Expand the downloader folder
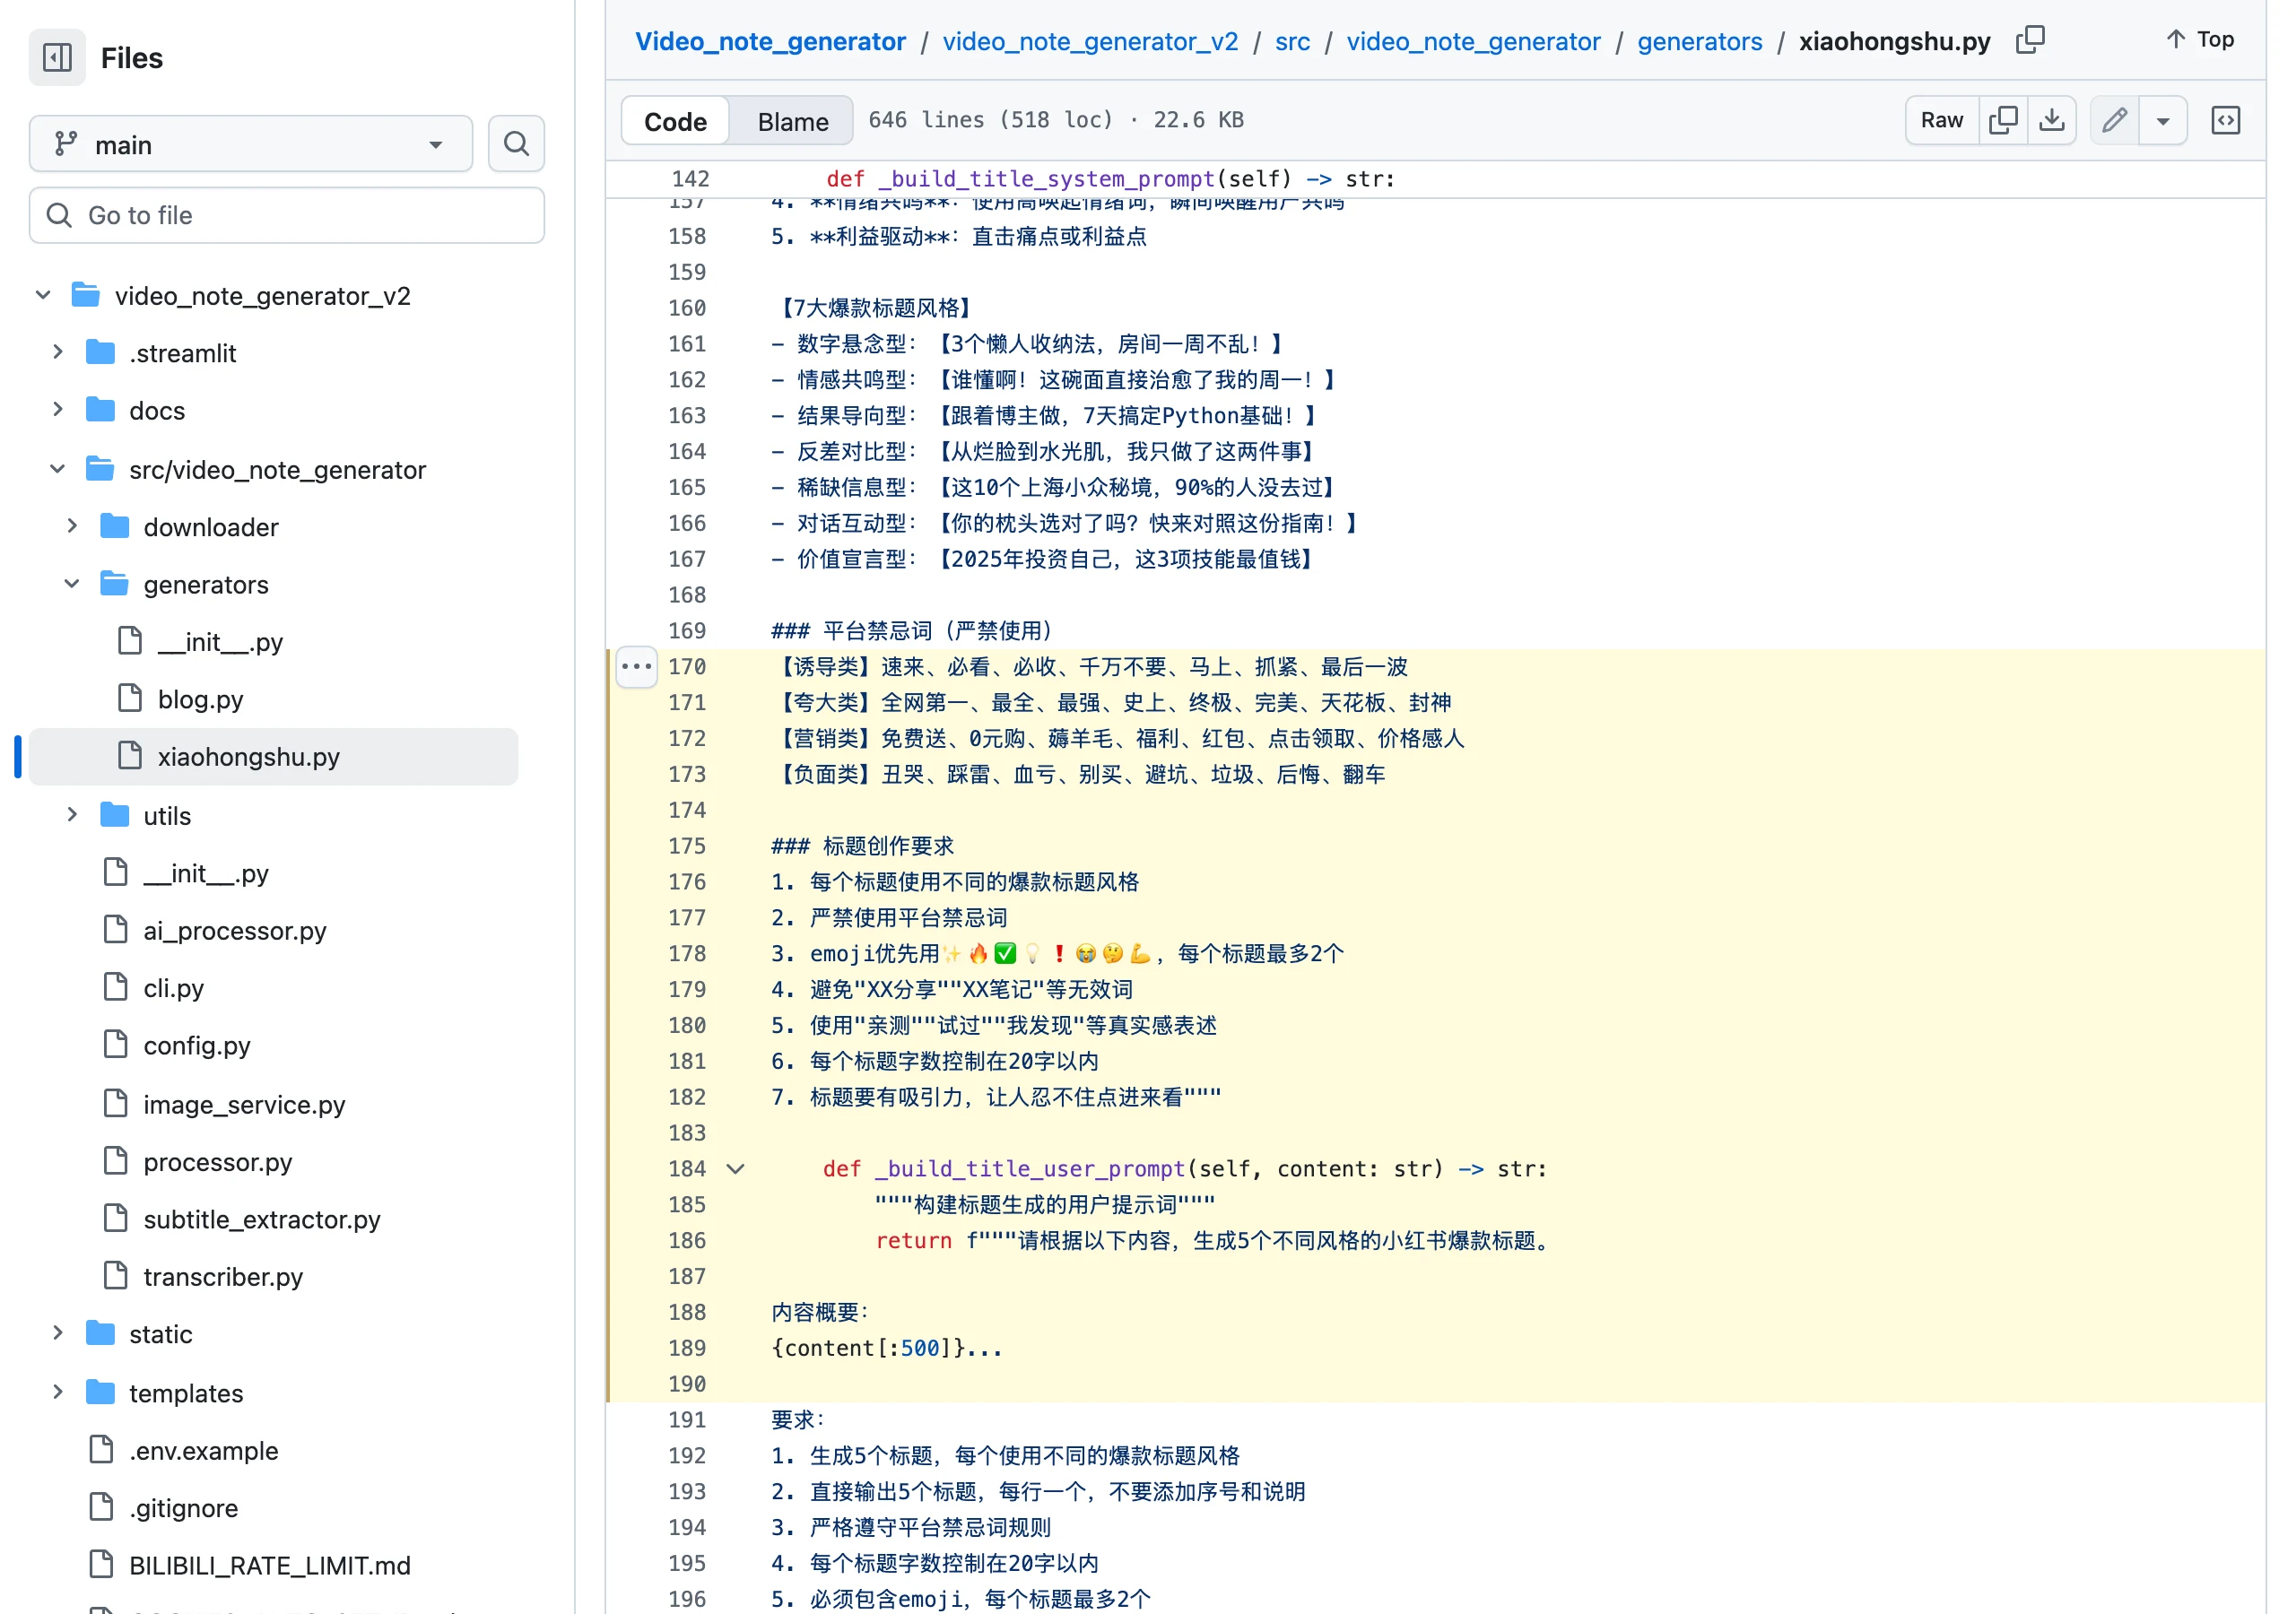The width and height of the screenshot is (2296, 1614). point(72,526)
